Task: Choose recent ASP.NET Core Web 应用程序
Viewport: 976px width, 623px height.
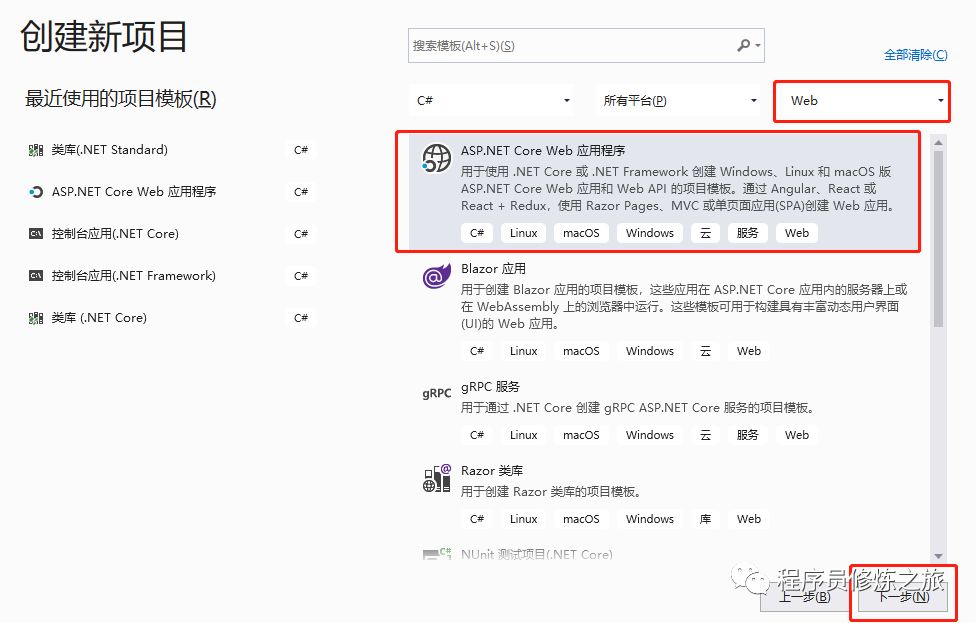Action: [x=171, y=192]
